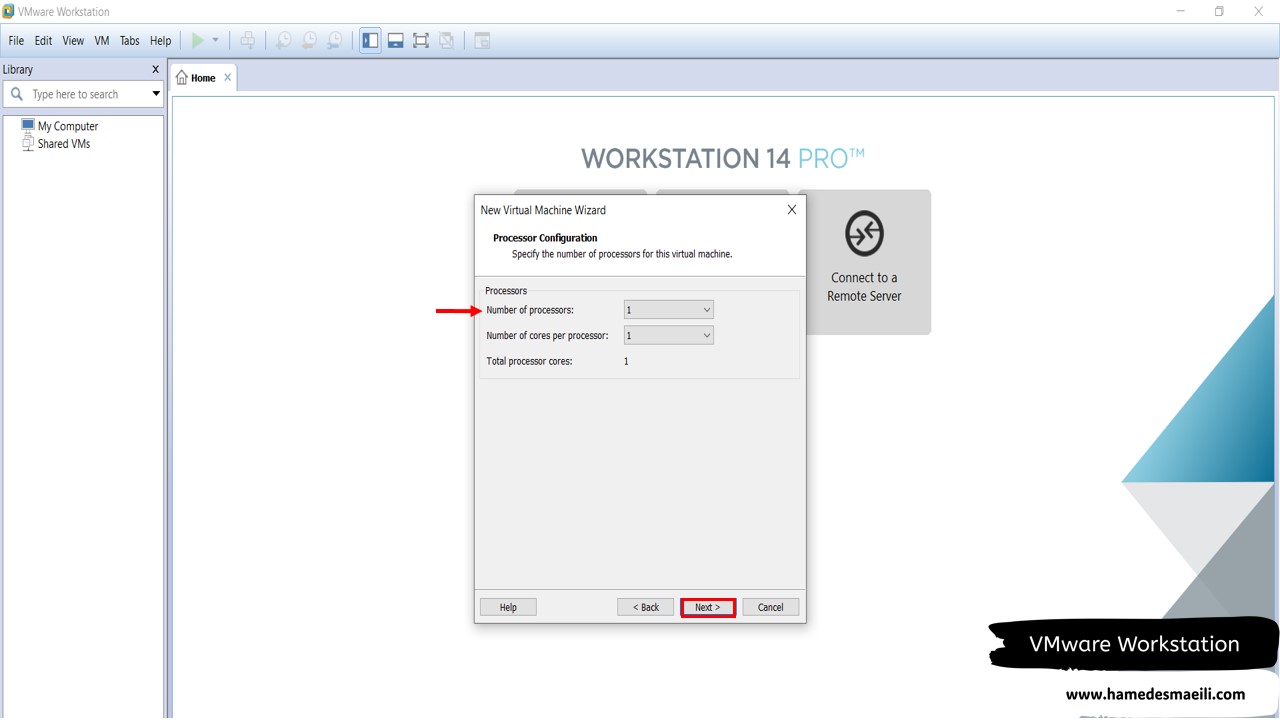Click the Connect to a Remote Server label
1280x720 pixels.
tap(864, 287)
